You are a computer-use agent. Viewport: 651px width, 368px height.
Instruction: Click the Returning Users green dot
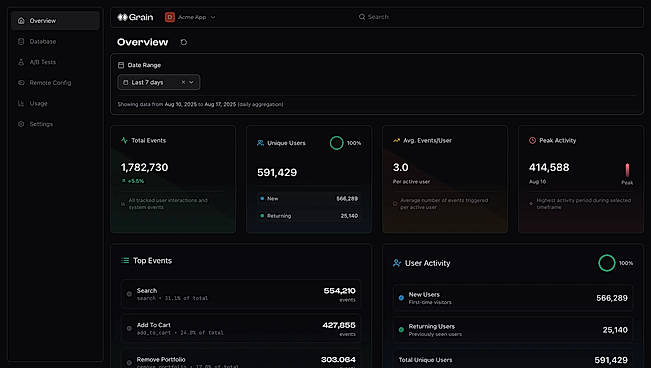coord(401,330)
